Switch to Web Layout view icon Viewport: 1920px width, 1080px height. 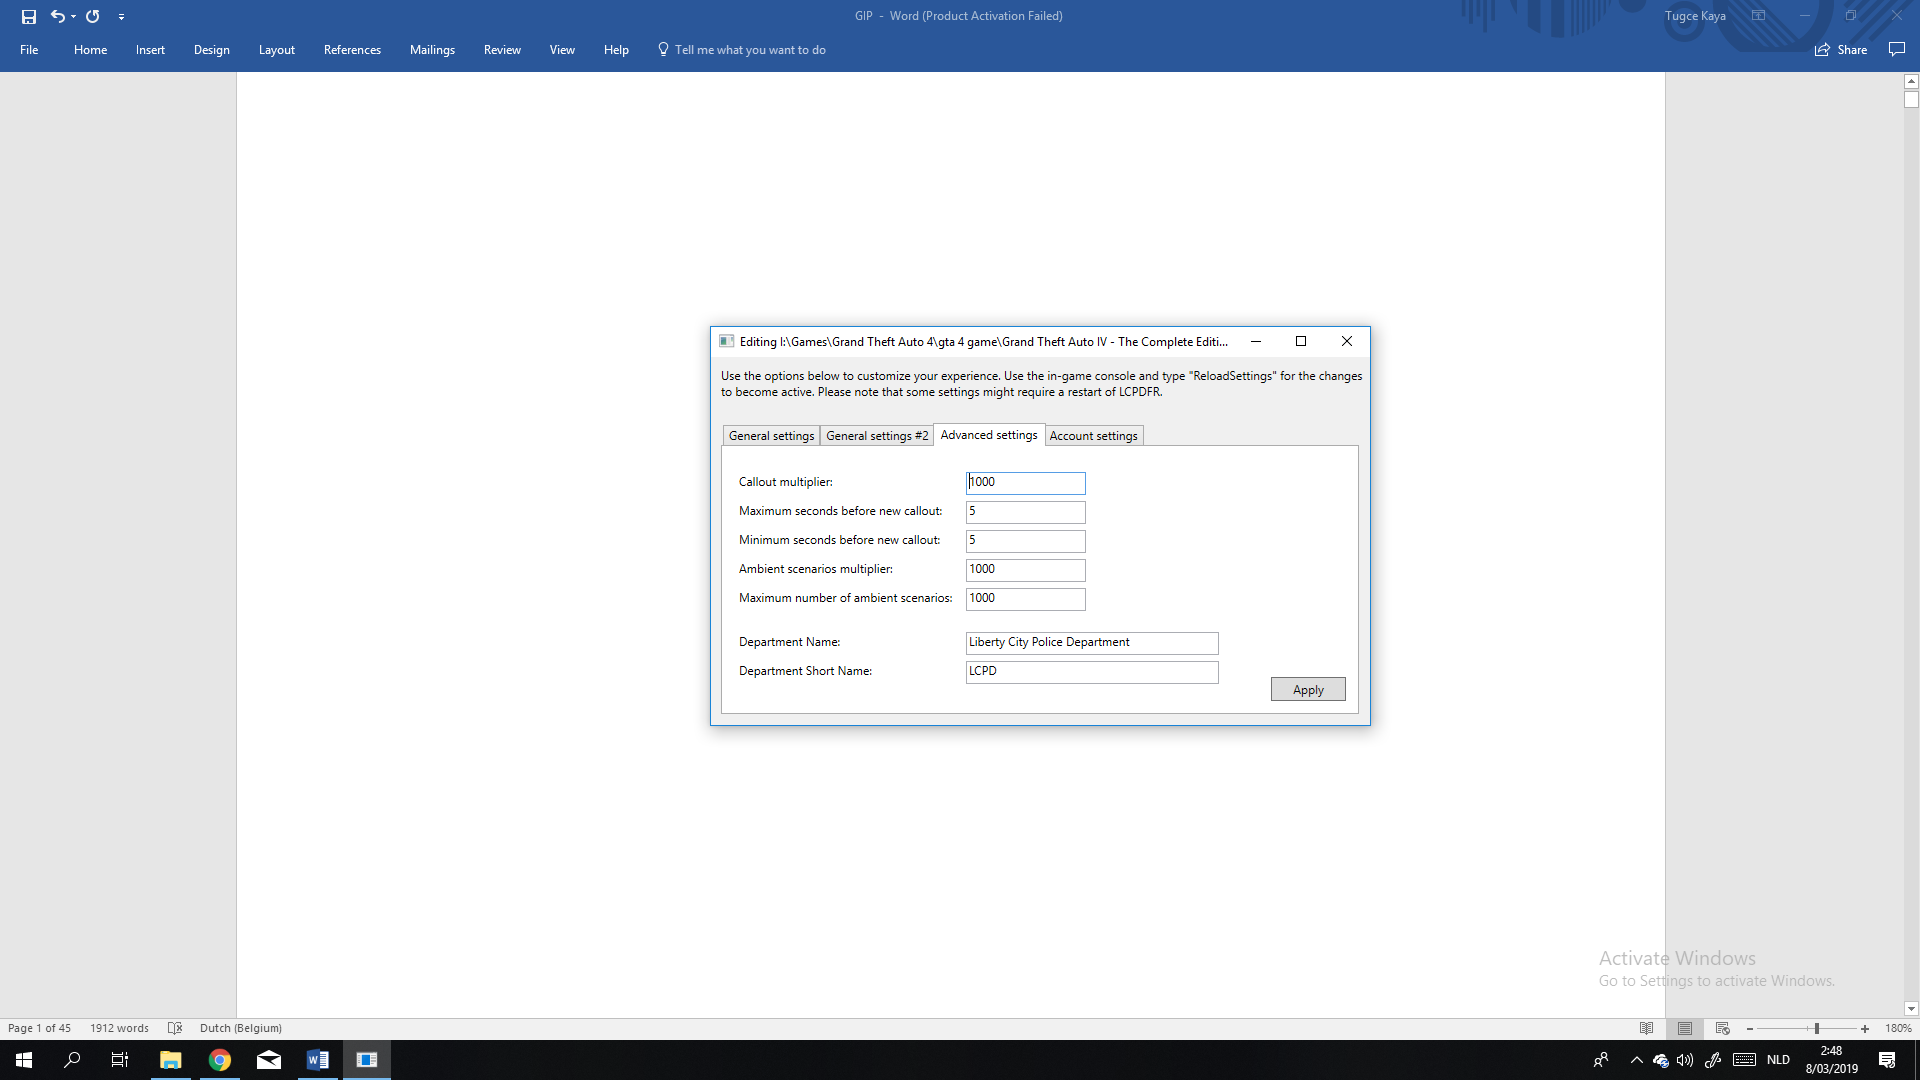point(1722,1028)
